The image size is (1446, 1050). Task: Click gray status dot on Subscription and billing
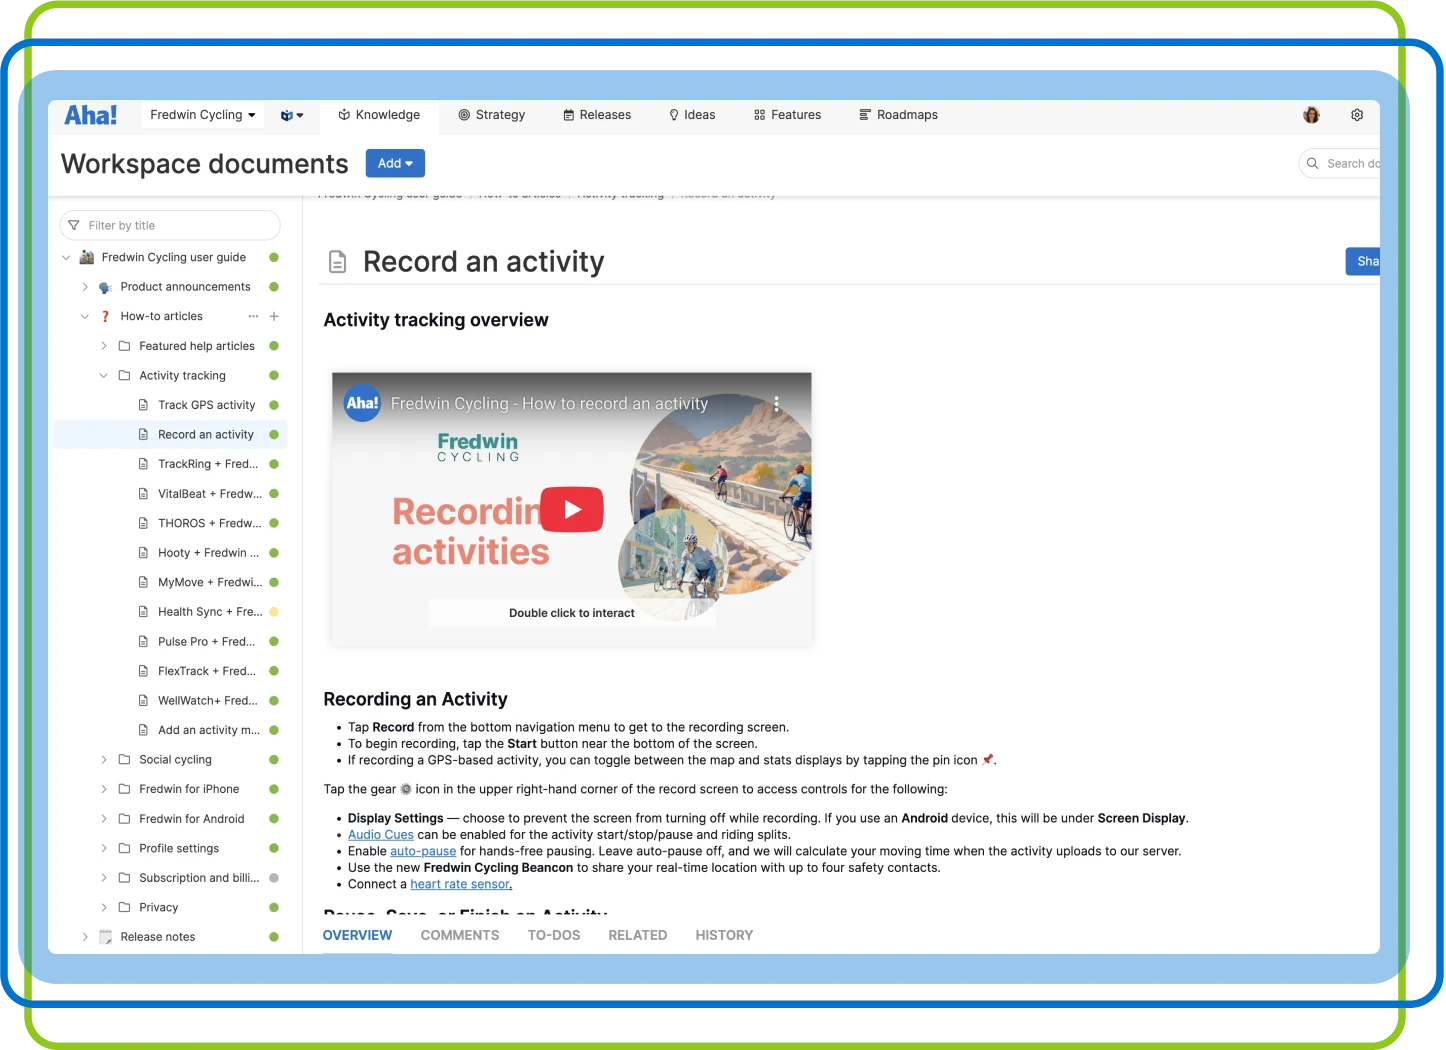point(274,878)
